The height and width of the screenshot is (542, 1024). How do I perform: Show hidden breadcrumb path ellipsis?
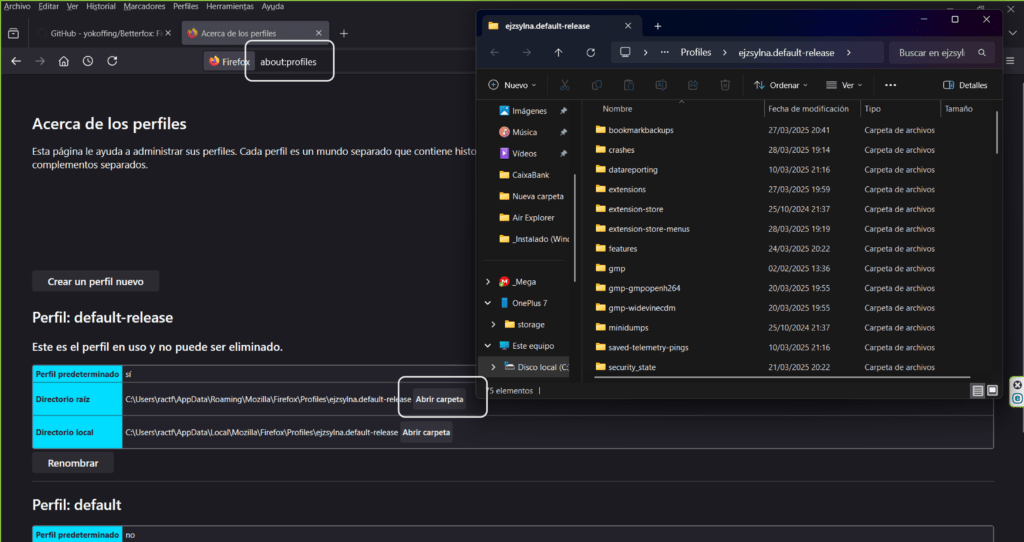tap(664, 53)
